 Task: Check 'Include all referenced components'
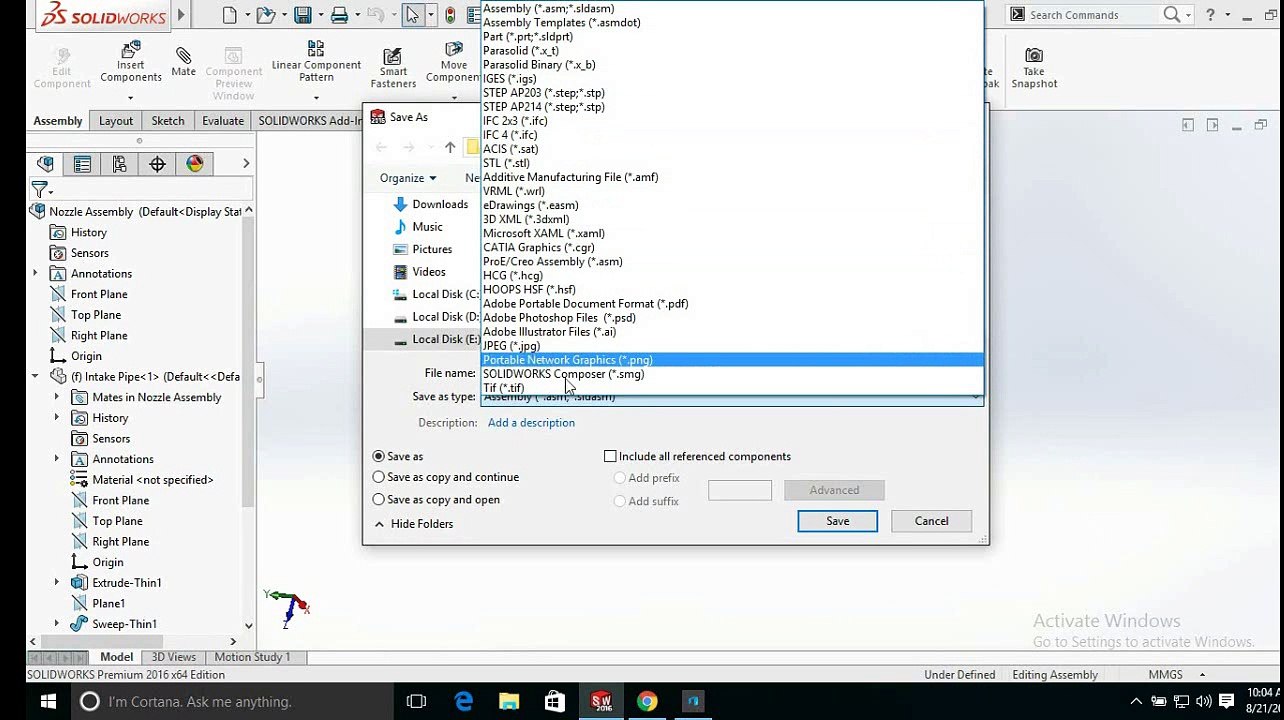[610, 456]
